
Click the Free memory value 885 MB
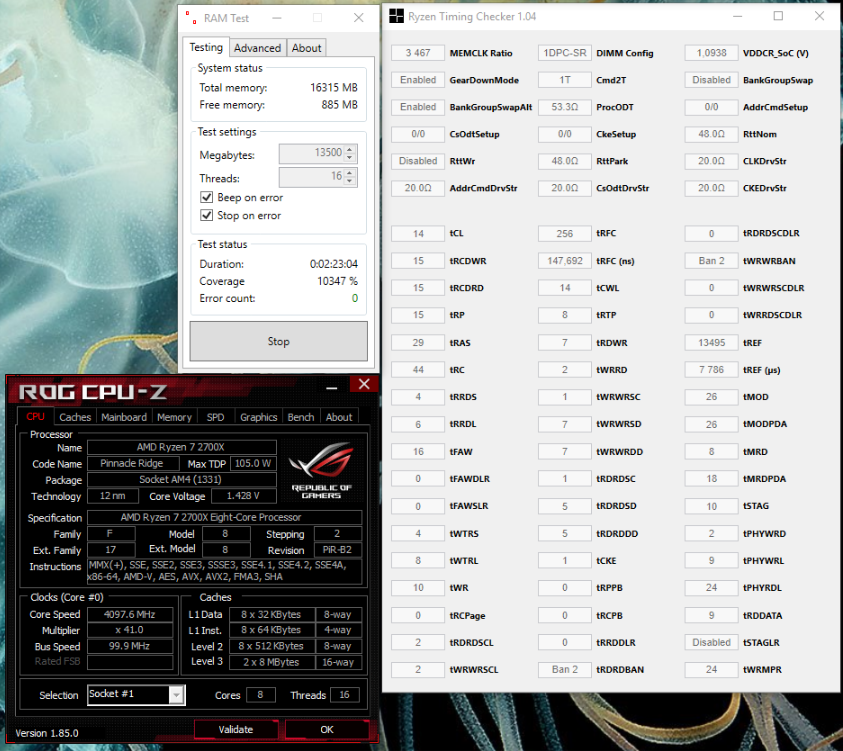(339, 105)
